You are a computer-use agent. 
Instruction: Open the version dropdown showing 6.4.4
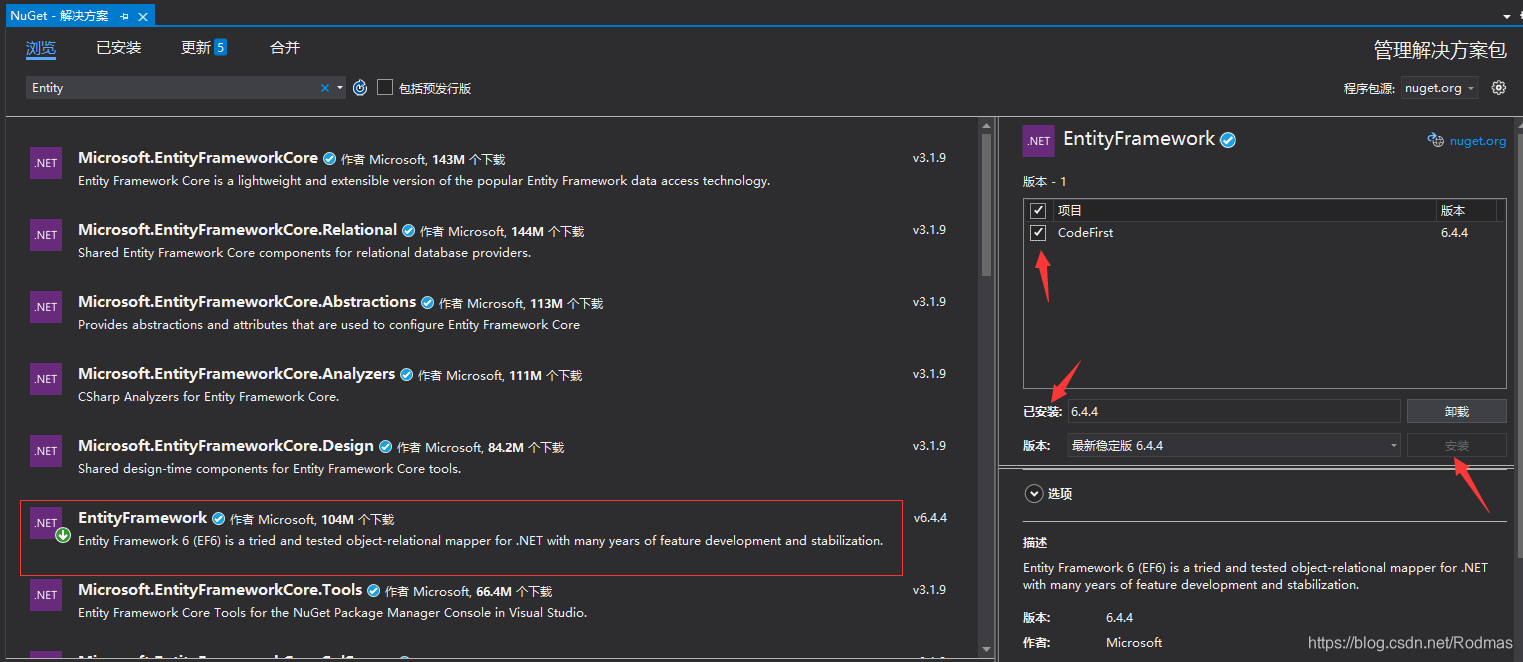(x=1234, y=446)
